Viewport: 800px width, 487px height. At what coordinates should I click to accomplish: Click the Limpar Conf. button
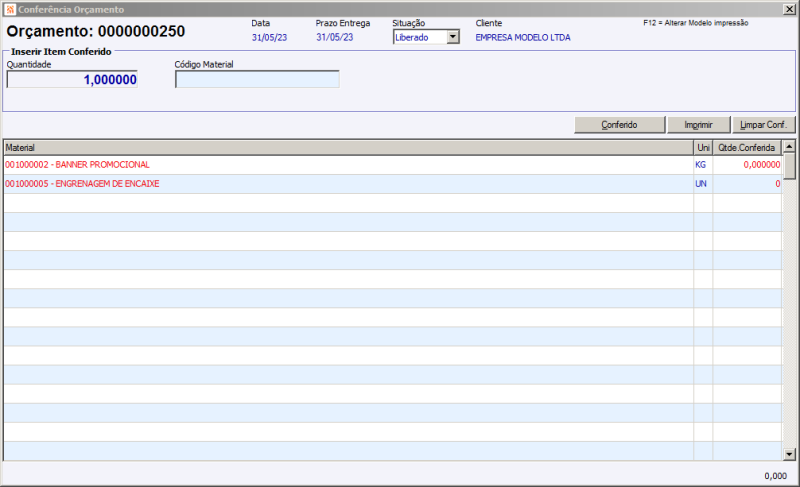(x=764, y=125)
